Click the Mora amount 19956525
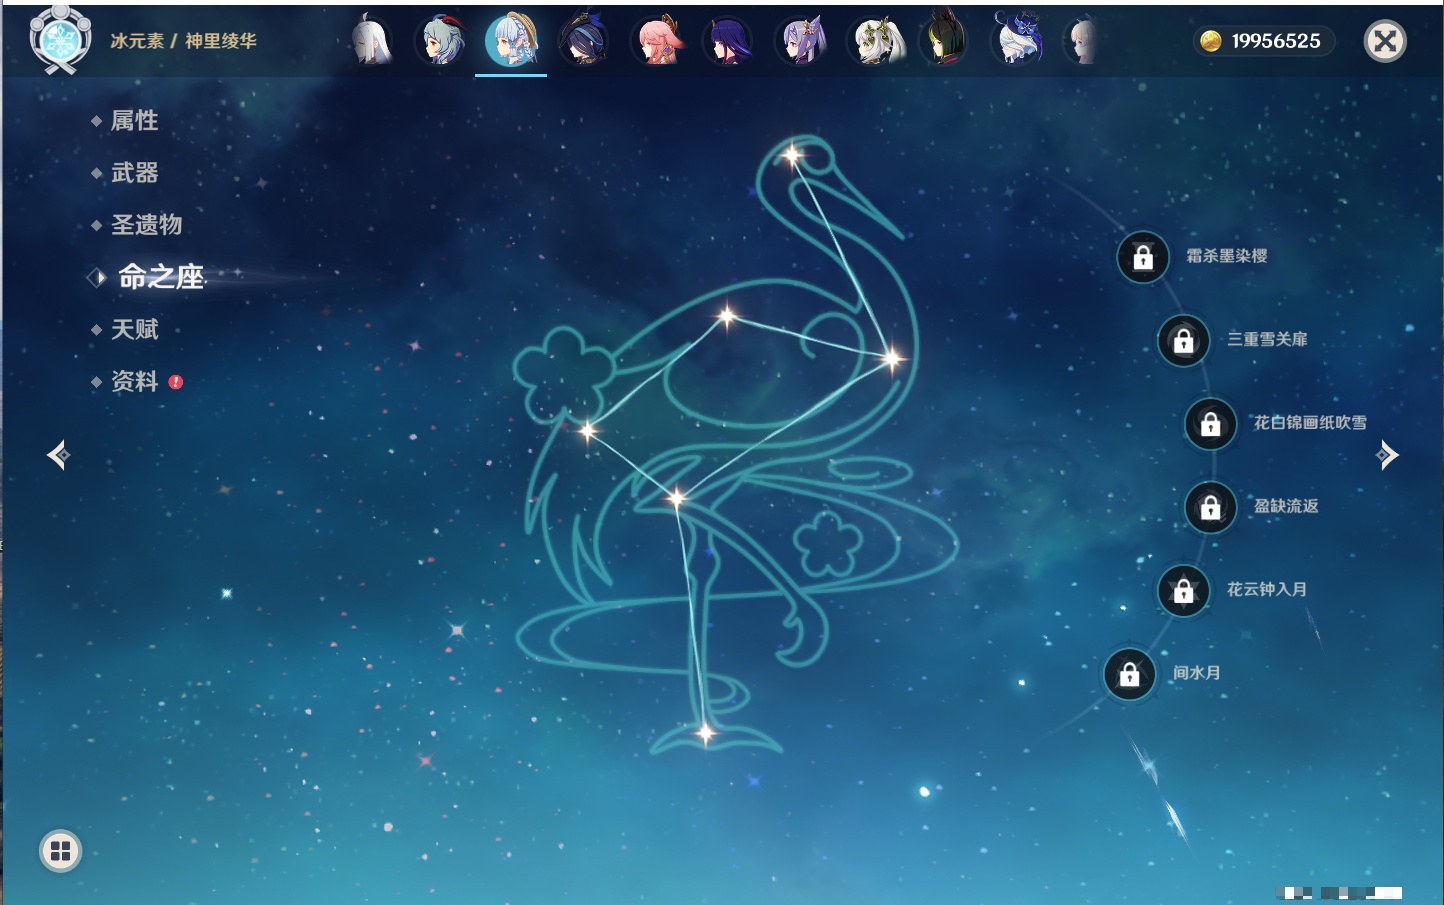The width and height of the screenshot is (1444, 905). [1276, 41]
